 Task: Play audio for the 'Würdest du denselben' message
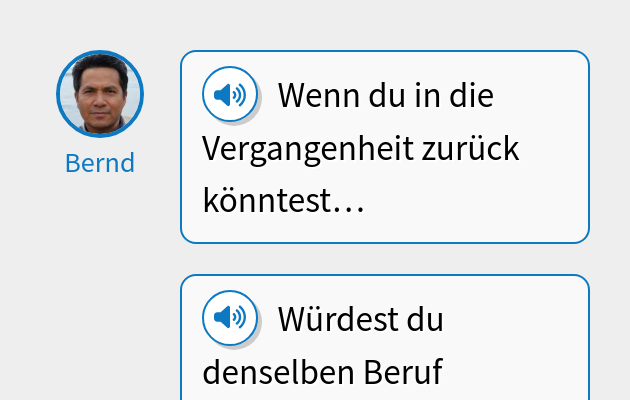tap(230, 318)
